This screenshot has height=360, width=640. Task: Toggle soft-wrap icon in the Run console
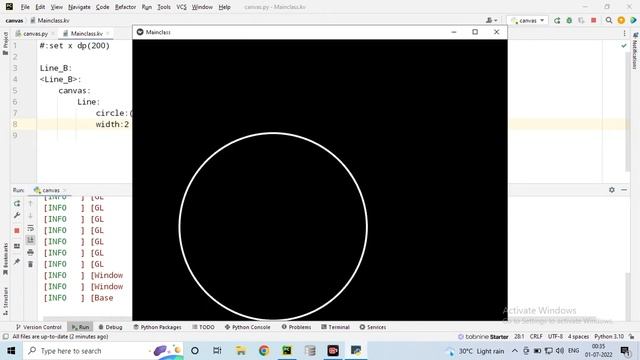point(31,228)
